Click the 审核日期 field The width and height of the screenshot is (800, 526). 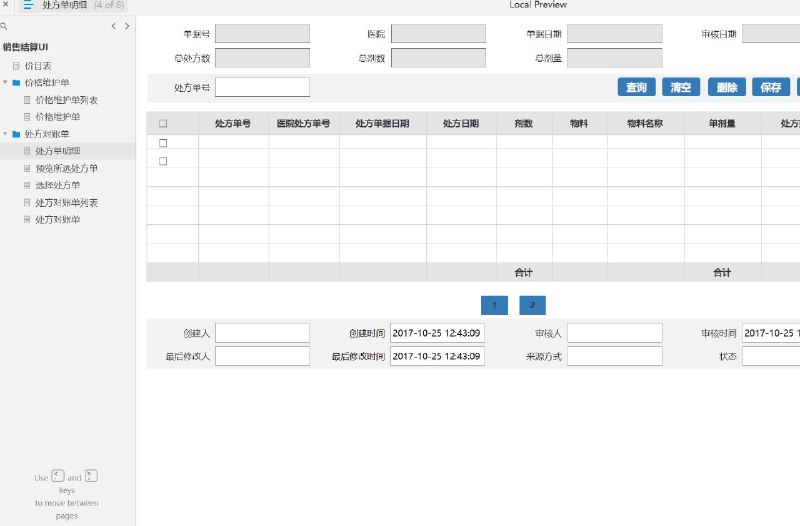(771, 34)
